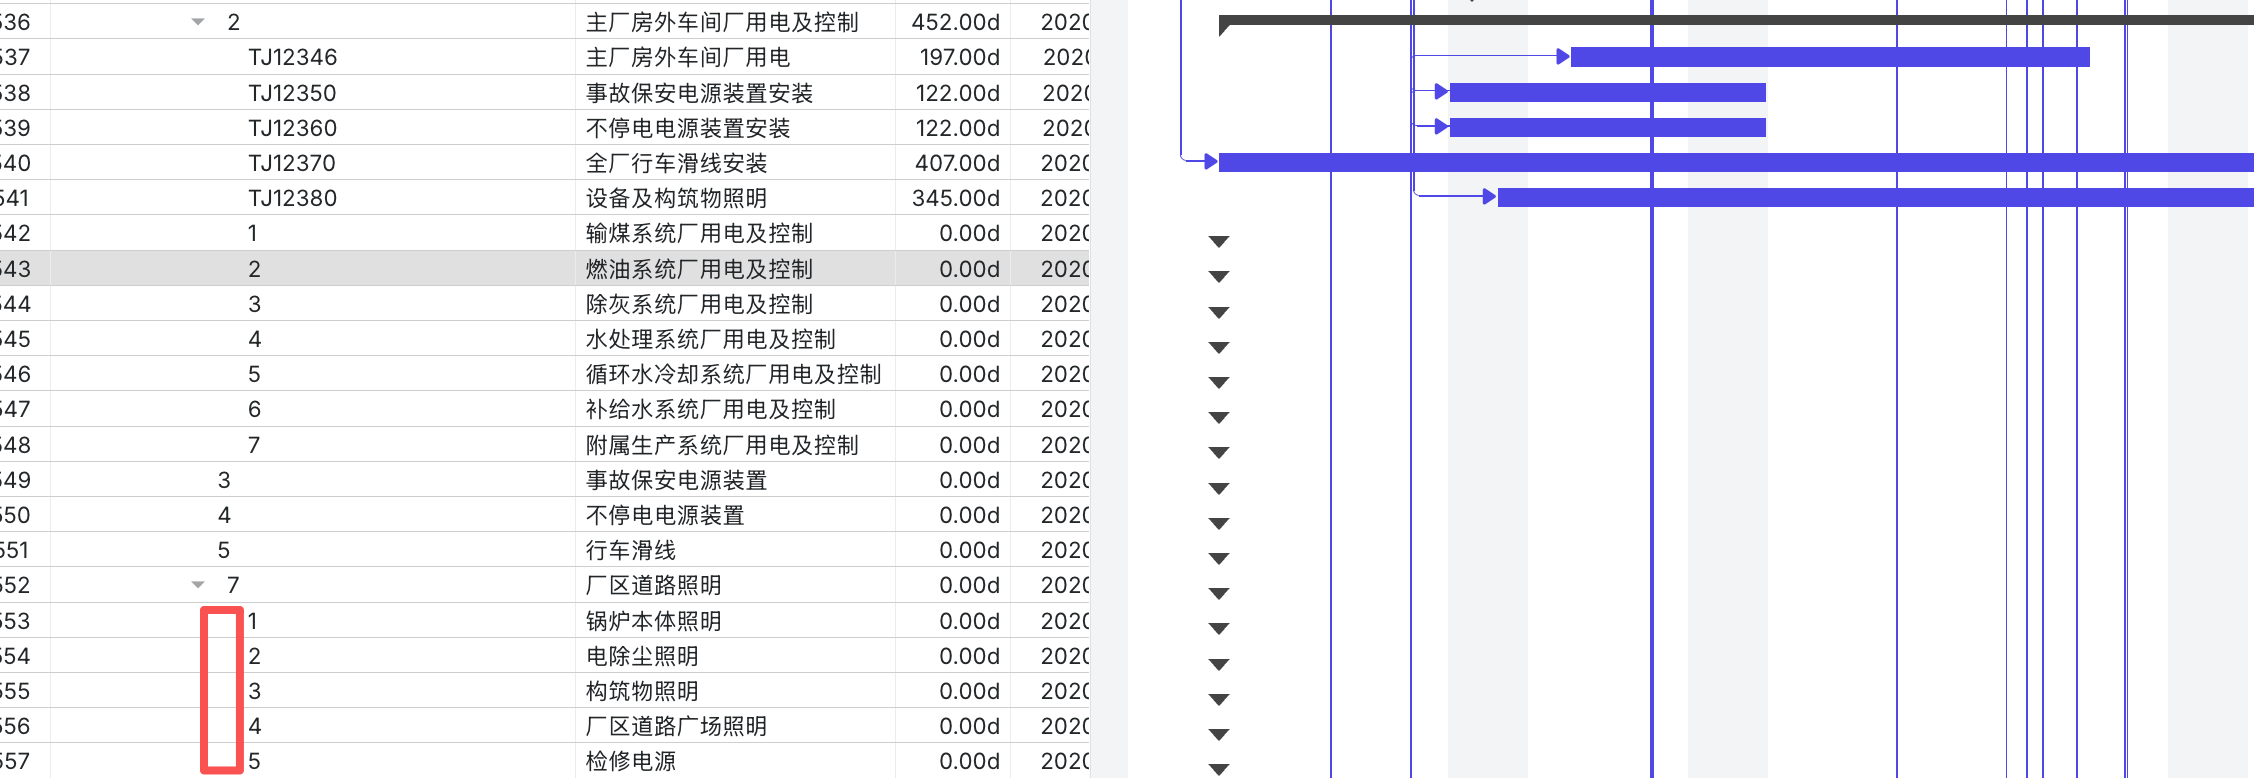Select milestone triangle in 行车滑线 row
This screenshot has height=778, width=2254.
tap(1218, 558)
